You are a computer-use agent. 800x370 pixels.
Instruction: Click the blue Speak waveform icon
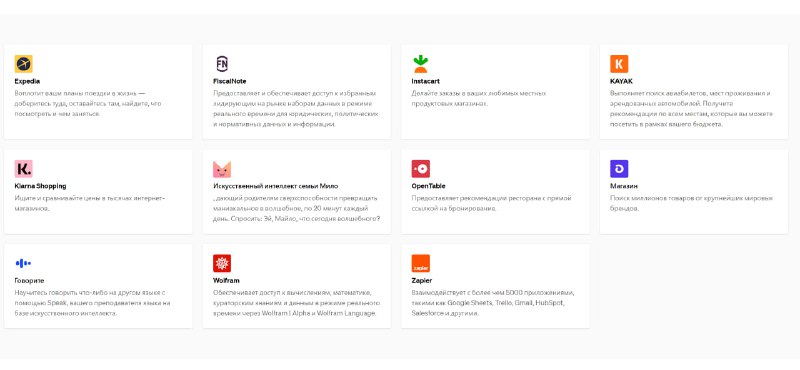[x=23, y=263]
